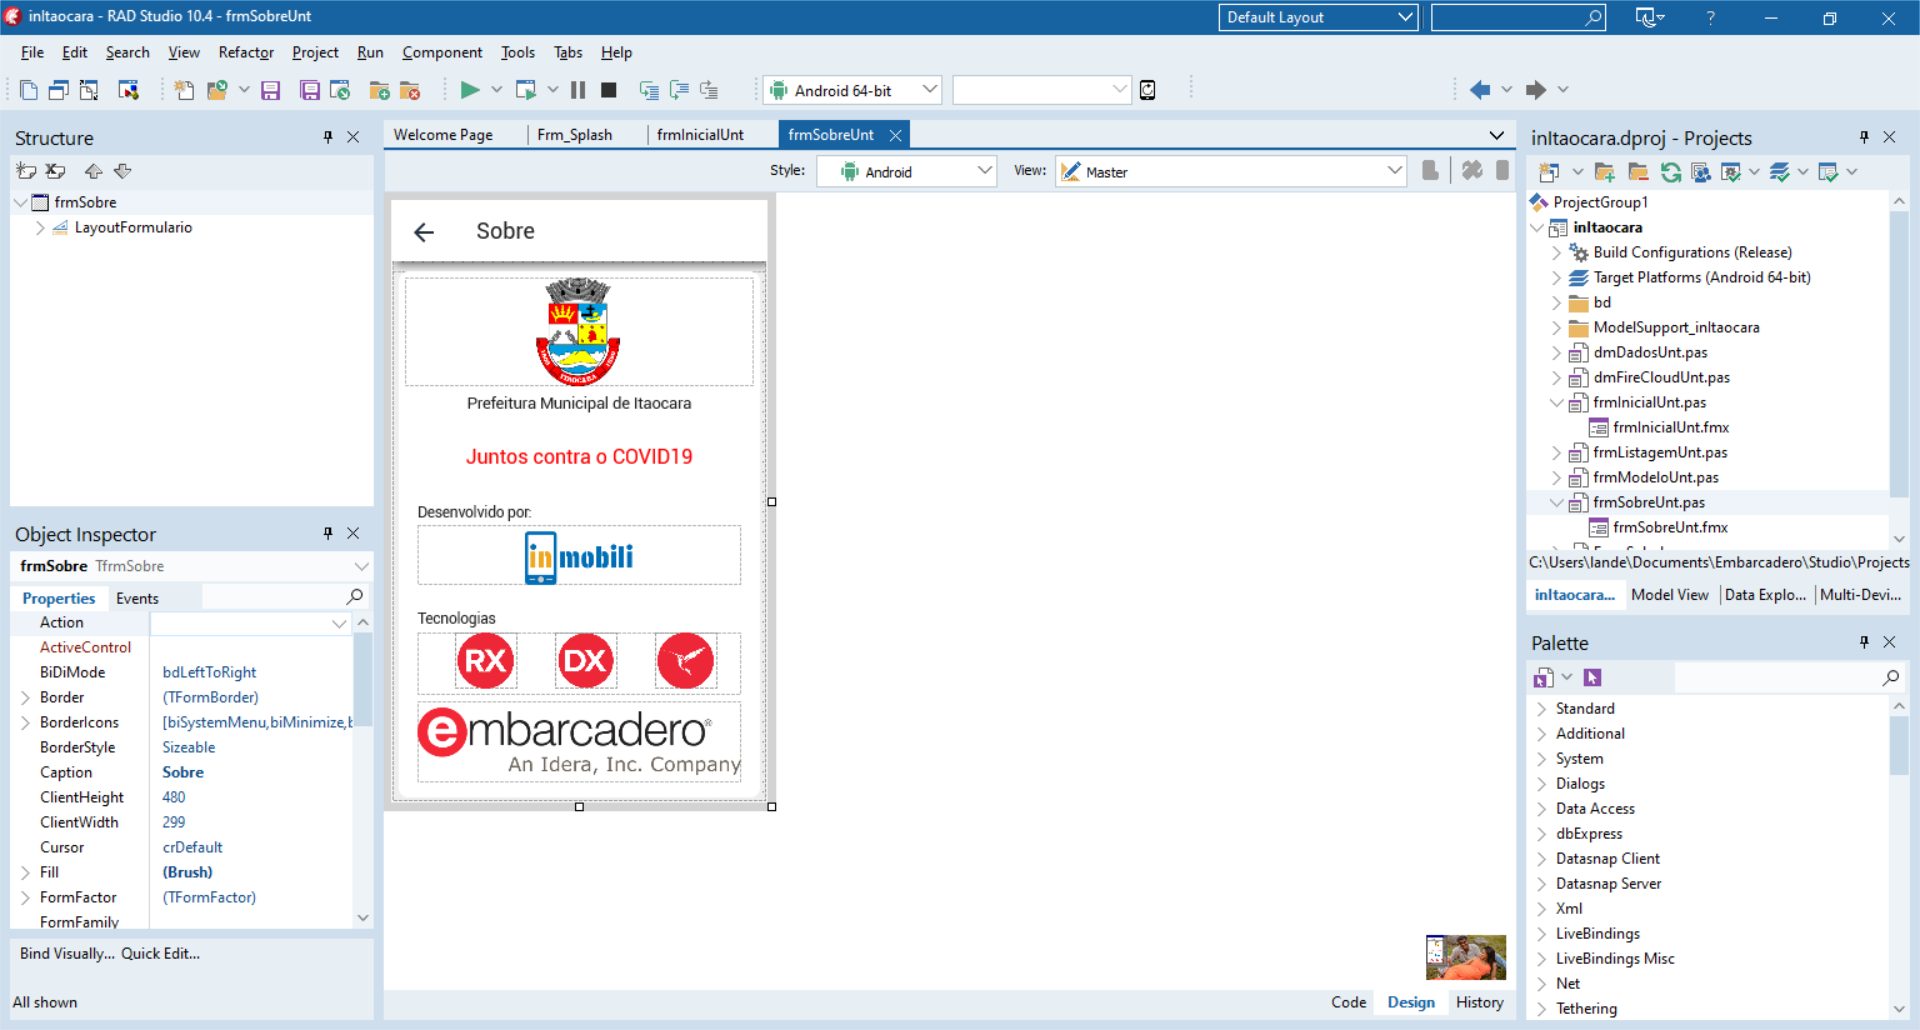Click the Caption value Sobre in Object Inspector

[x=183, y=773]
